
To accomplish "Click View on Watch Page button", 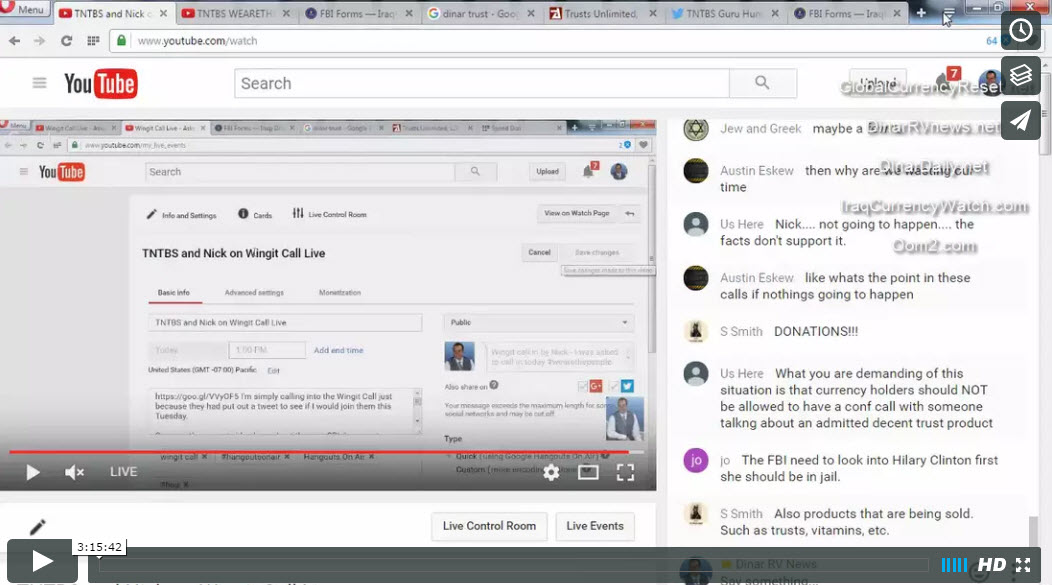I will (x=577, y=213).
